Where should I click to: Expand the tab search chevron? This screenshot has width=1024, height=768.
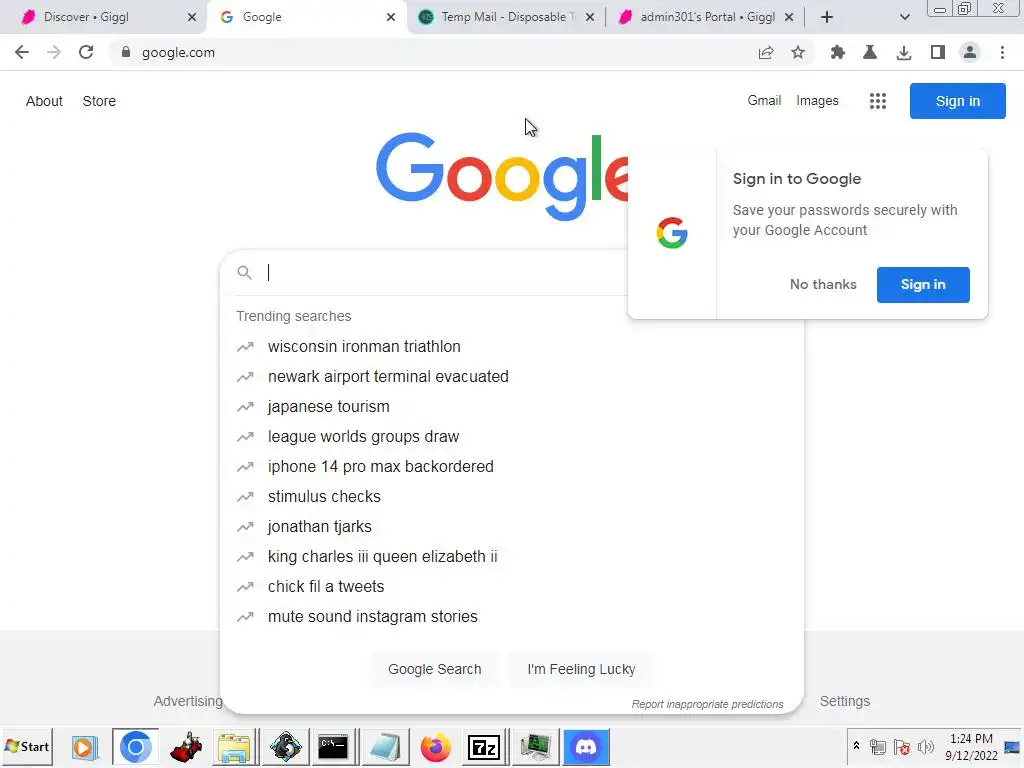coord(904,17)
